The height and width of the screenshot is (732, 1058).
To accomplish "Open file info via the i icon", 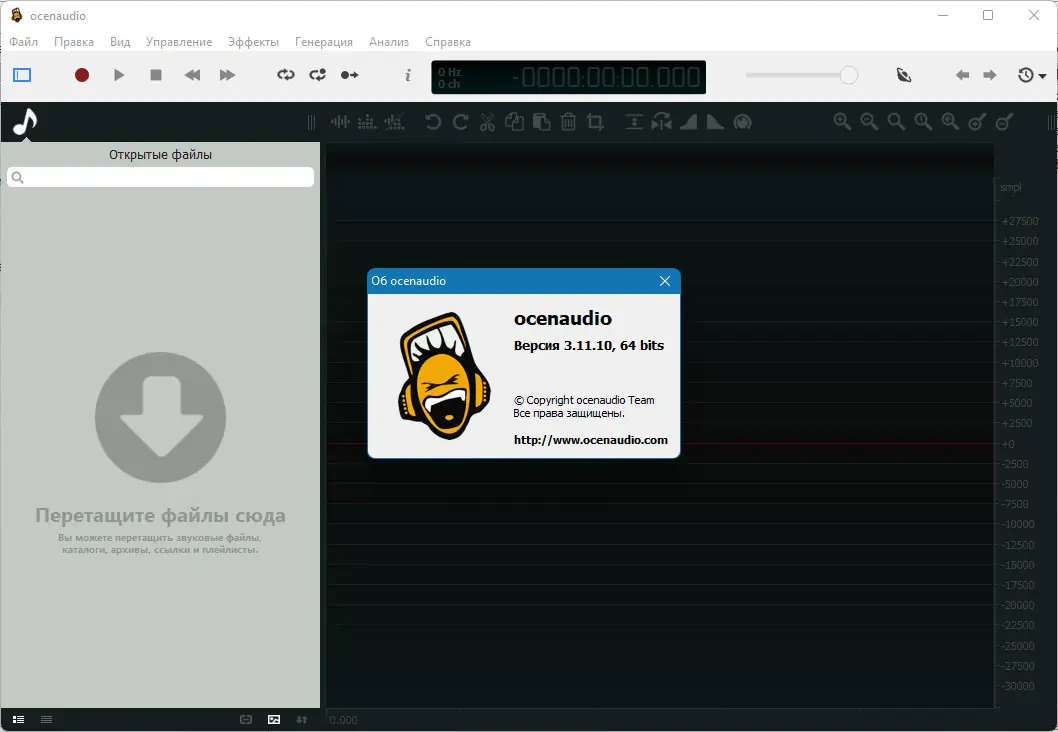I will coord(408,75).
